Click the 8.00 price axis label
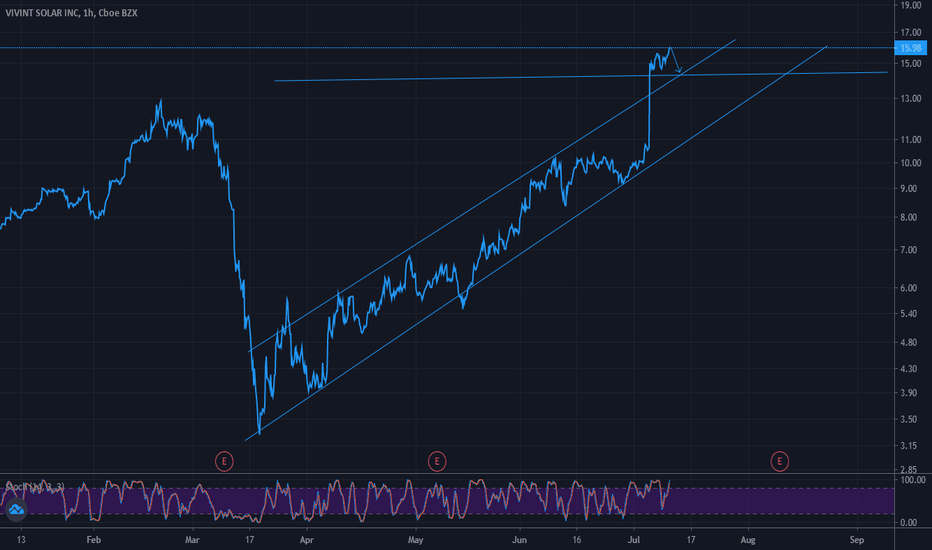Screen dimensions: 932x550 point(909,218)
